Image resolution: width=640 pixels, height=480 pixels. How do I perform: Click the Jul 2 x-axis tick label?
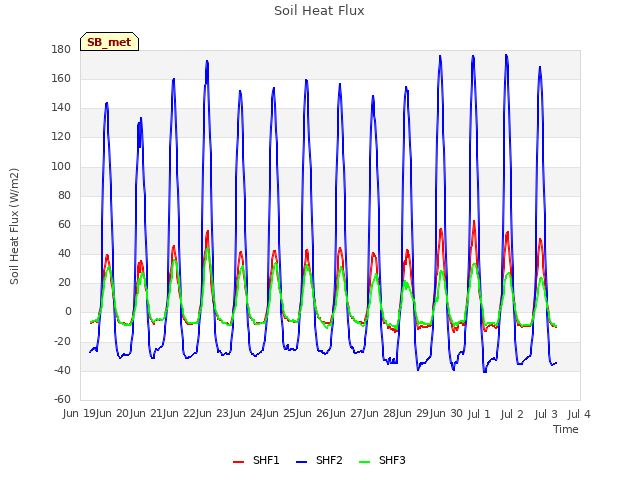tap(512, 414)
